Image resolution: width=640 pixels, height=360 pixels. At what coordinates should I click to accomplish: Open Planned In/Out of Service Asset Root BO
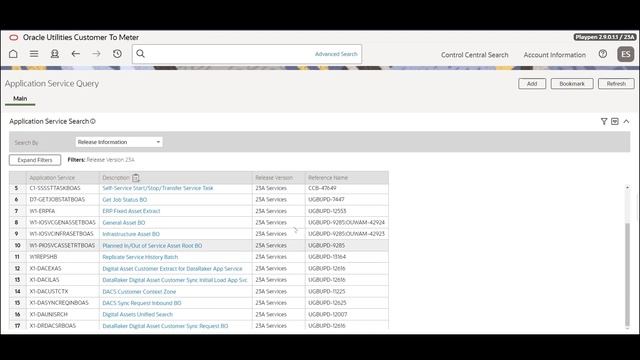pos(152,246)
